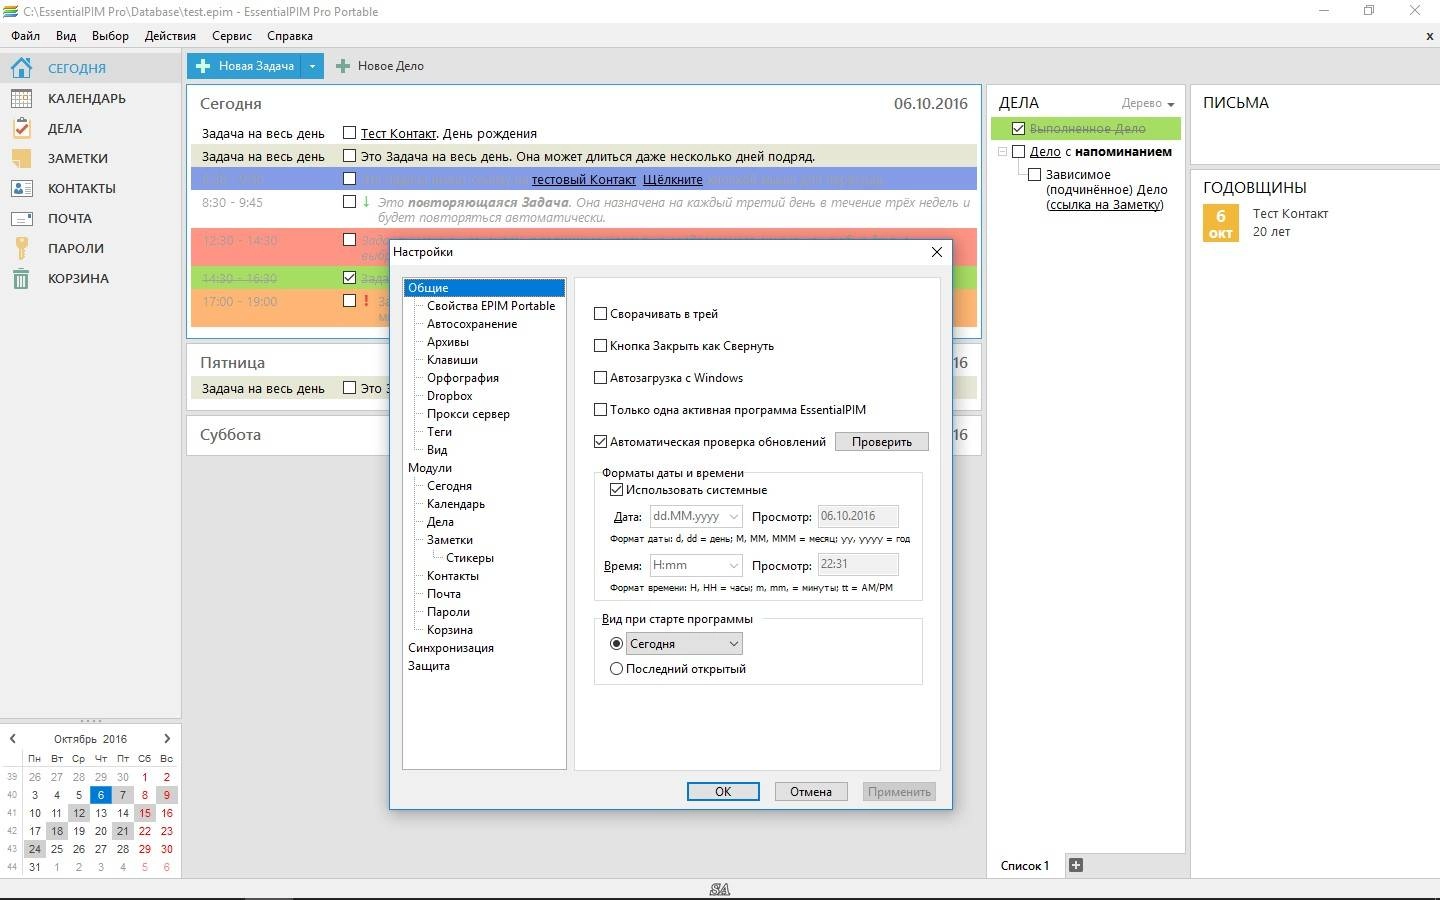Collapse the Дело с напоминанием tree node
Image resolution: width=1440 pixels, height=900 pixels.
coord(1002,152)
